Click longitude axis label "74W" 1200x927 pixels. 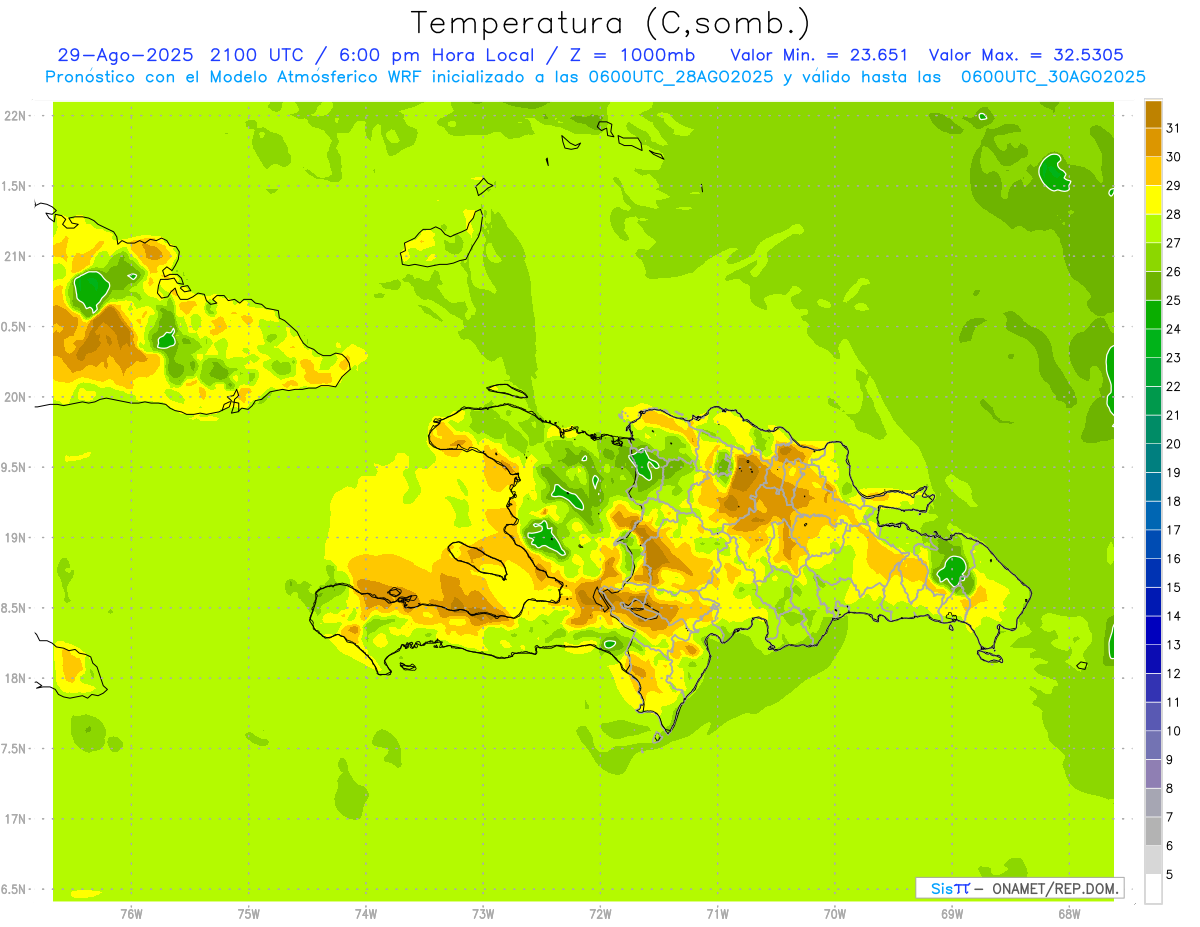tap(366, 914)
